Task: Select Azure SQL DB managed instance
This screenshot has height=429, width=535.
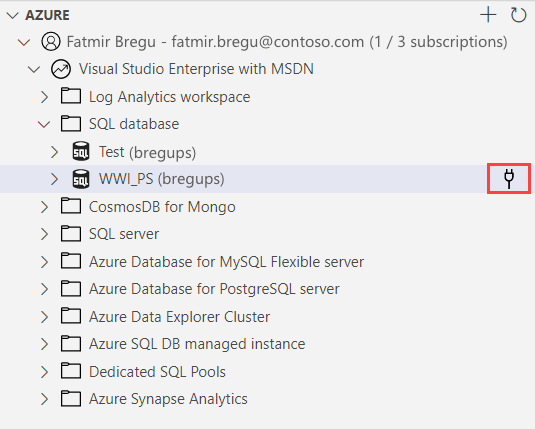Action: tap(197, 344)
